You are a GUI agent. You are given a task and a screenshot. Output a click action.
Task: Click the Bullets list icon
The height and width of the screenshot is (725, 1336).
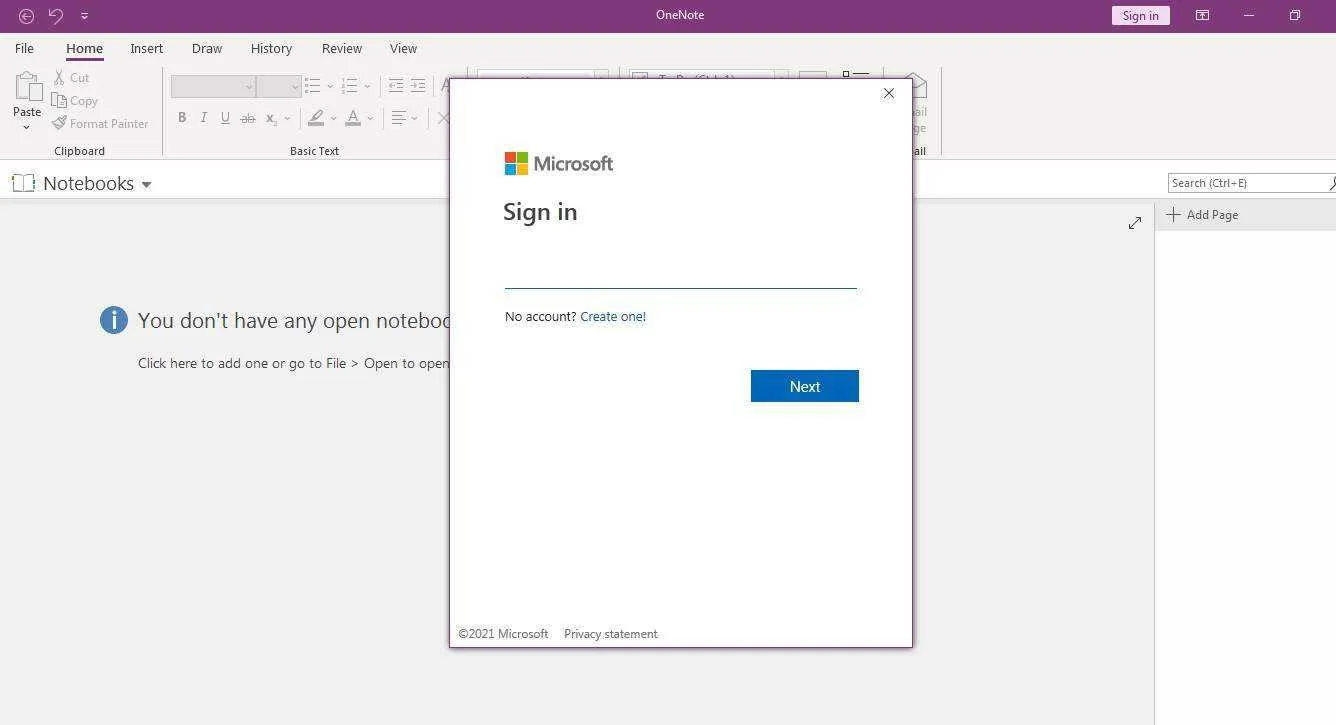(x=313, y=86)
